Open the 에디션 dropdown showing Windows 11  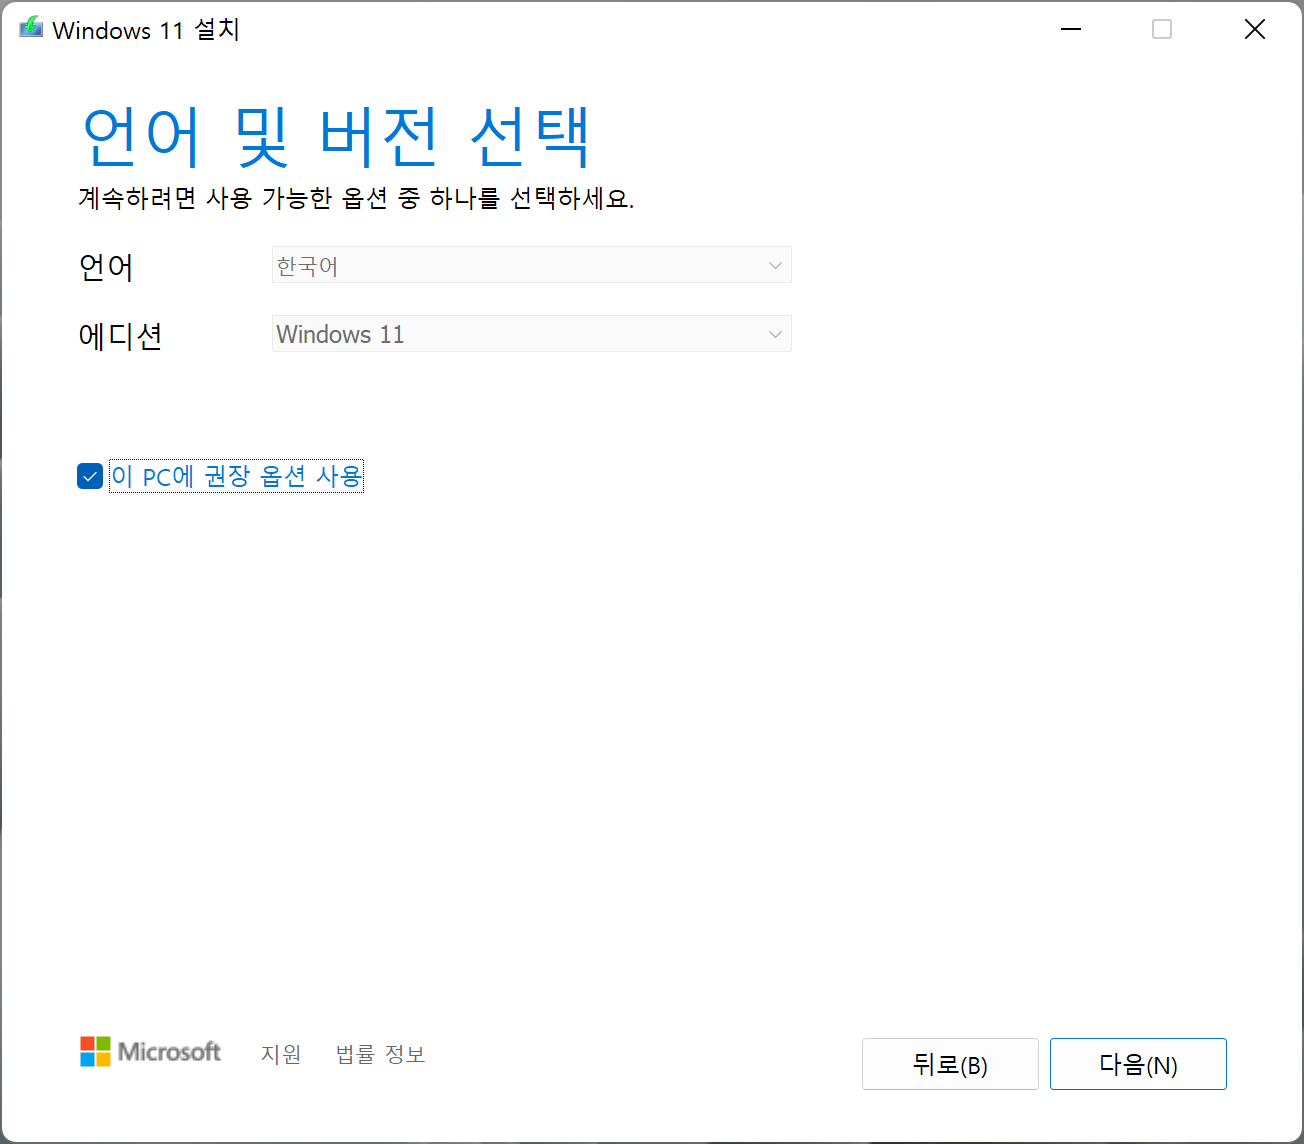click(x=531, y=334)
